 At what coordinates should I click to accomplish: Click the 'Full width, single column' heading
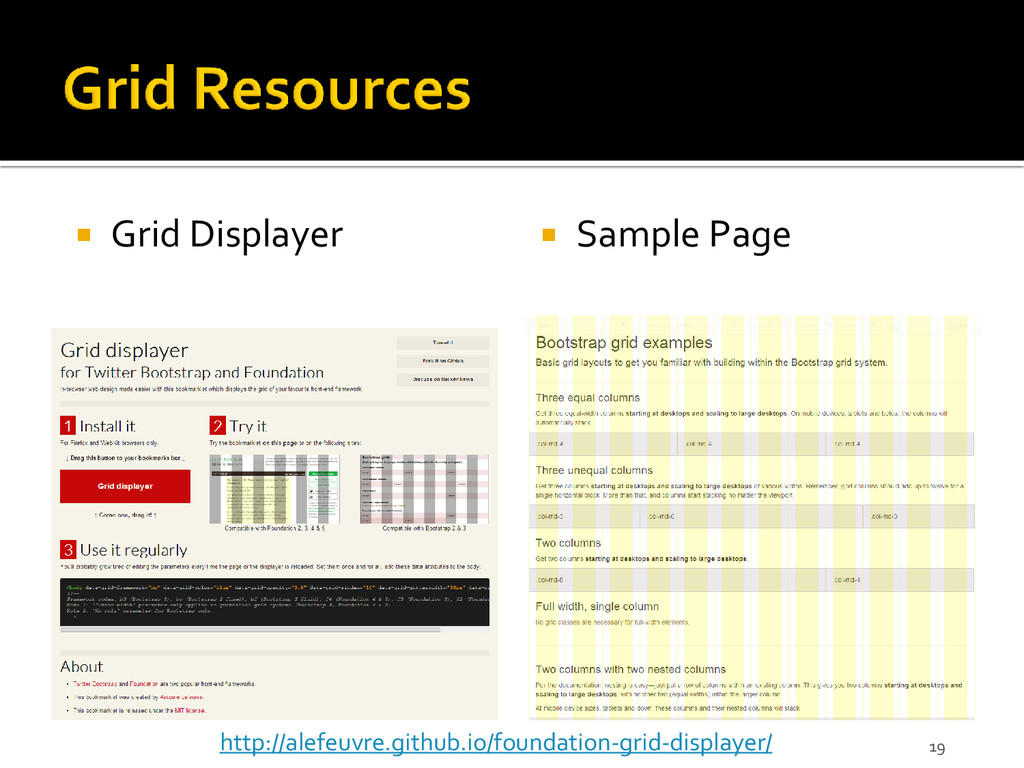coord(597,607)
